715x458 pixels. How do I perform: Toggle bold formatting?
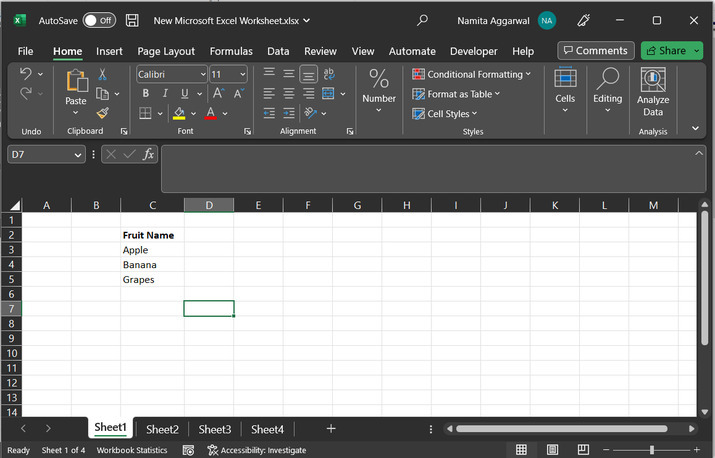click(145, 94)
